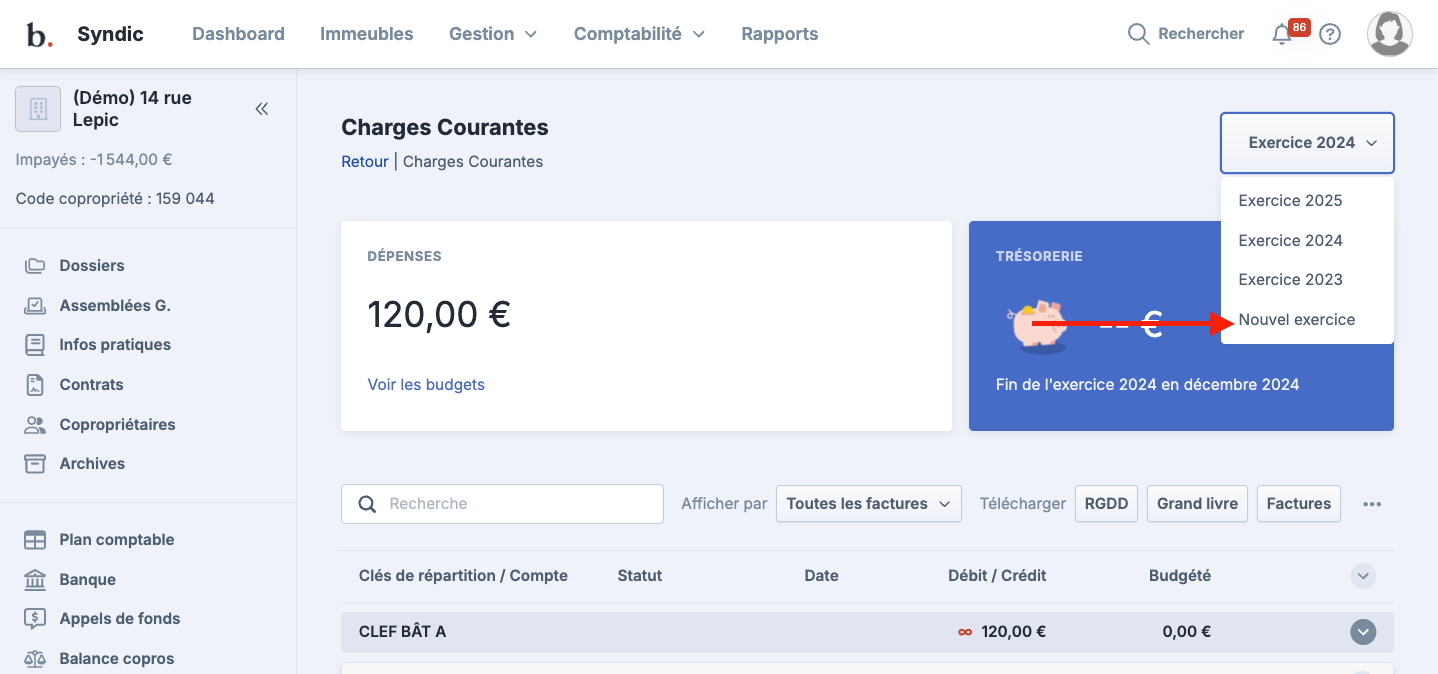Download the RGDD report
This screenshot has width=1438, height=674.
tap(1106, 504)
